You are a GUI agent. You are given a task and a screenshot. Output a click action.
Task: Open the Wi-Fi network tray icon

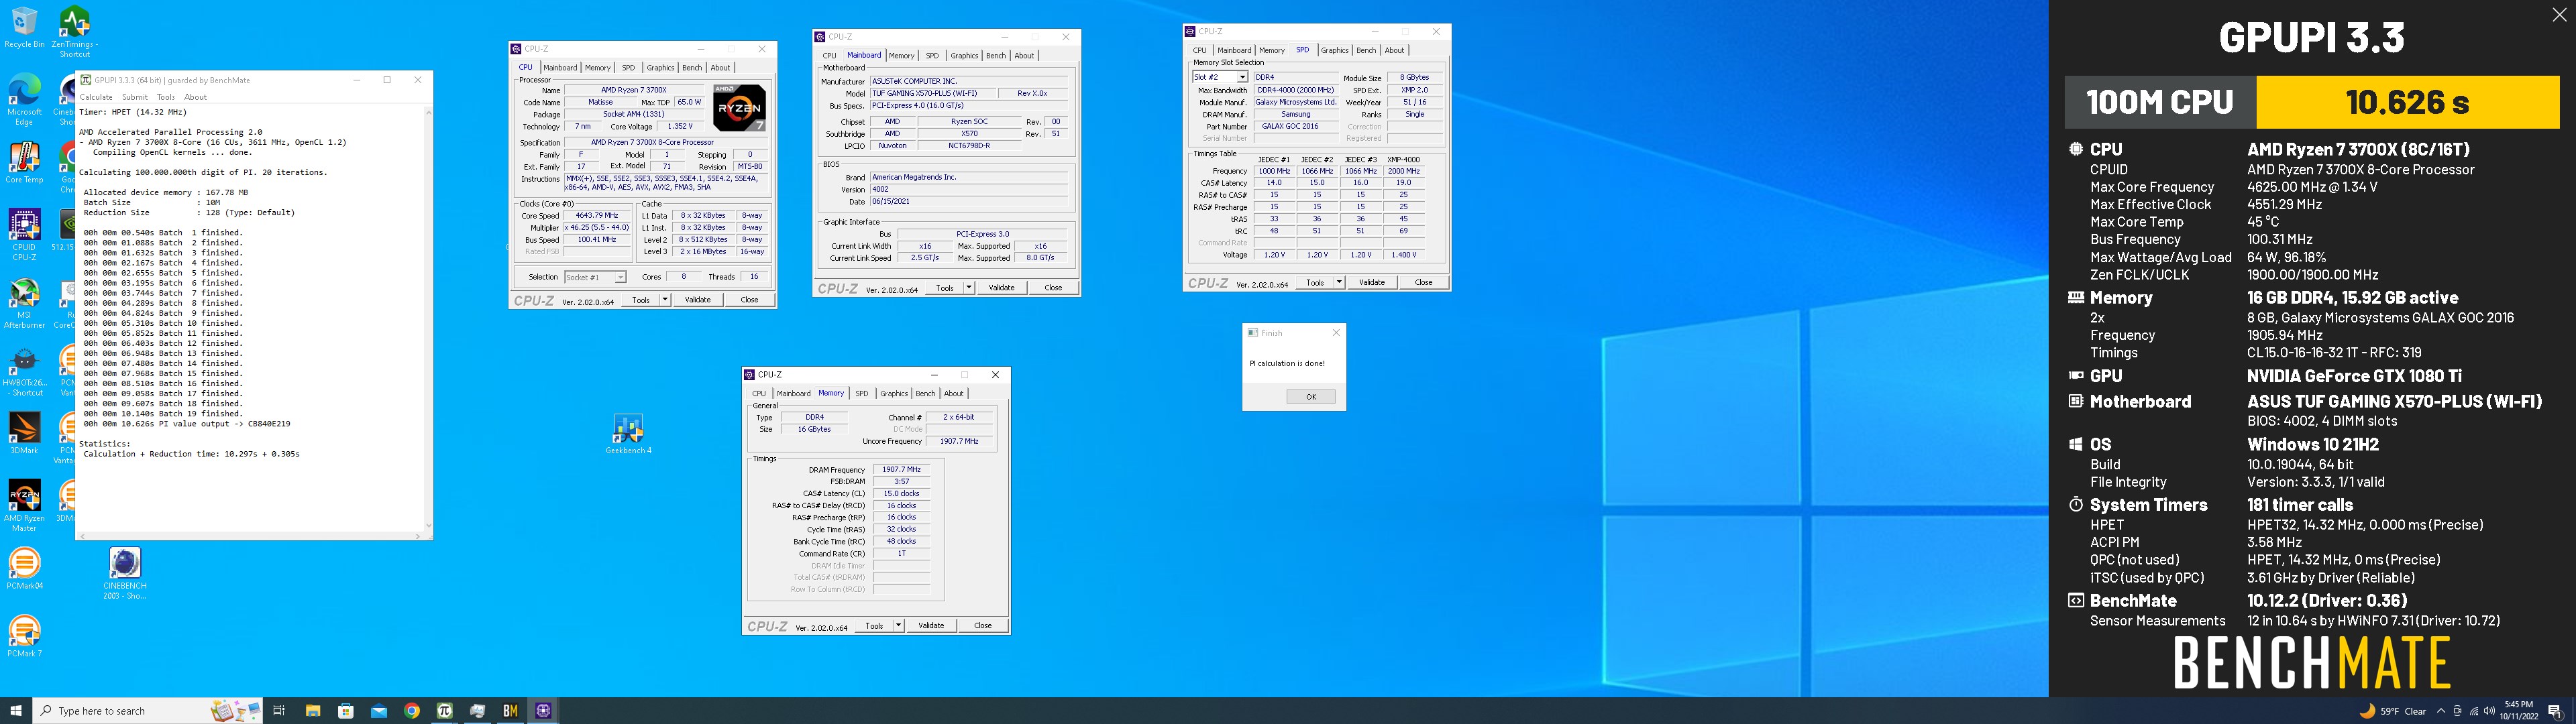(2473, 711)
